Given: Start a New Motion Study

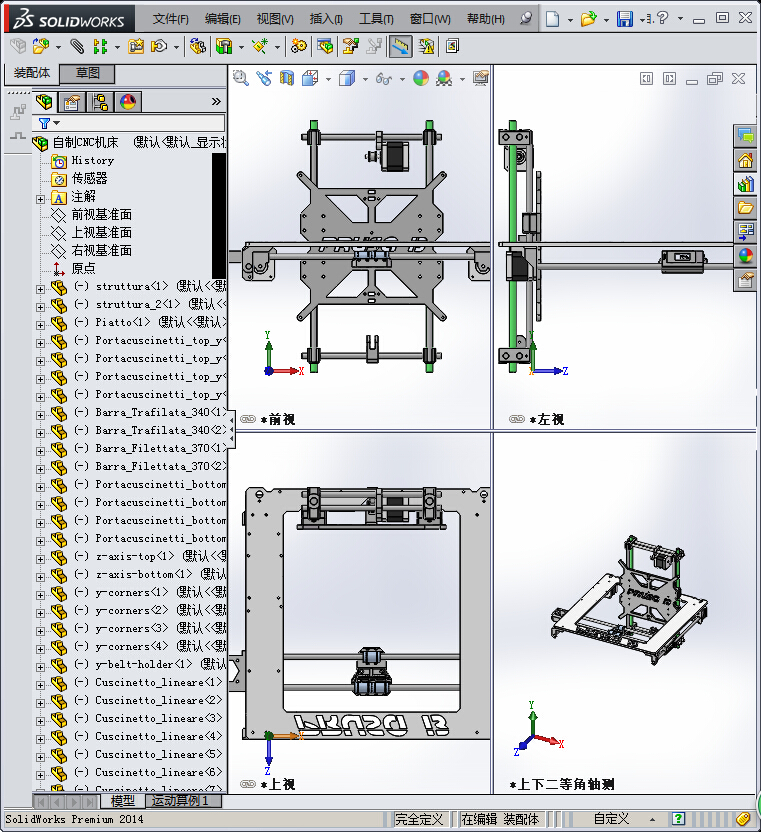Looking at the screenshot, I should pyautogui.click(x=299, y=47).
